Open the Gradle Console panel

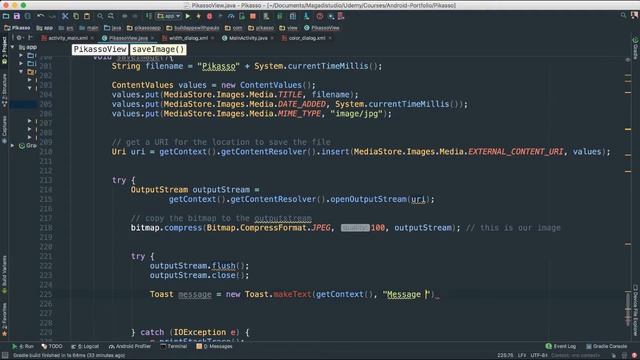coord(606,346)
